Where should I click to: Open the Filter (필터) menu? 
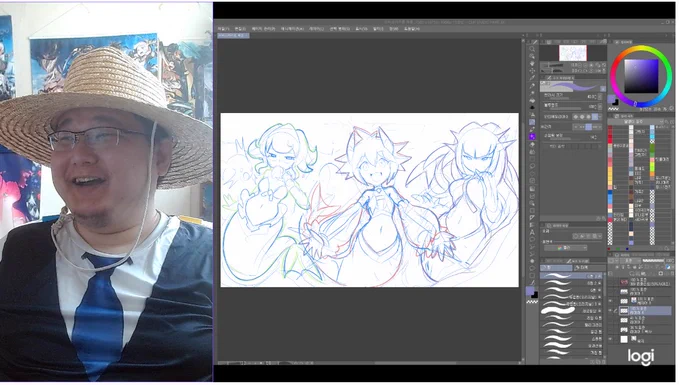click(378, 29)
